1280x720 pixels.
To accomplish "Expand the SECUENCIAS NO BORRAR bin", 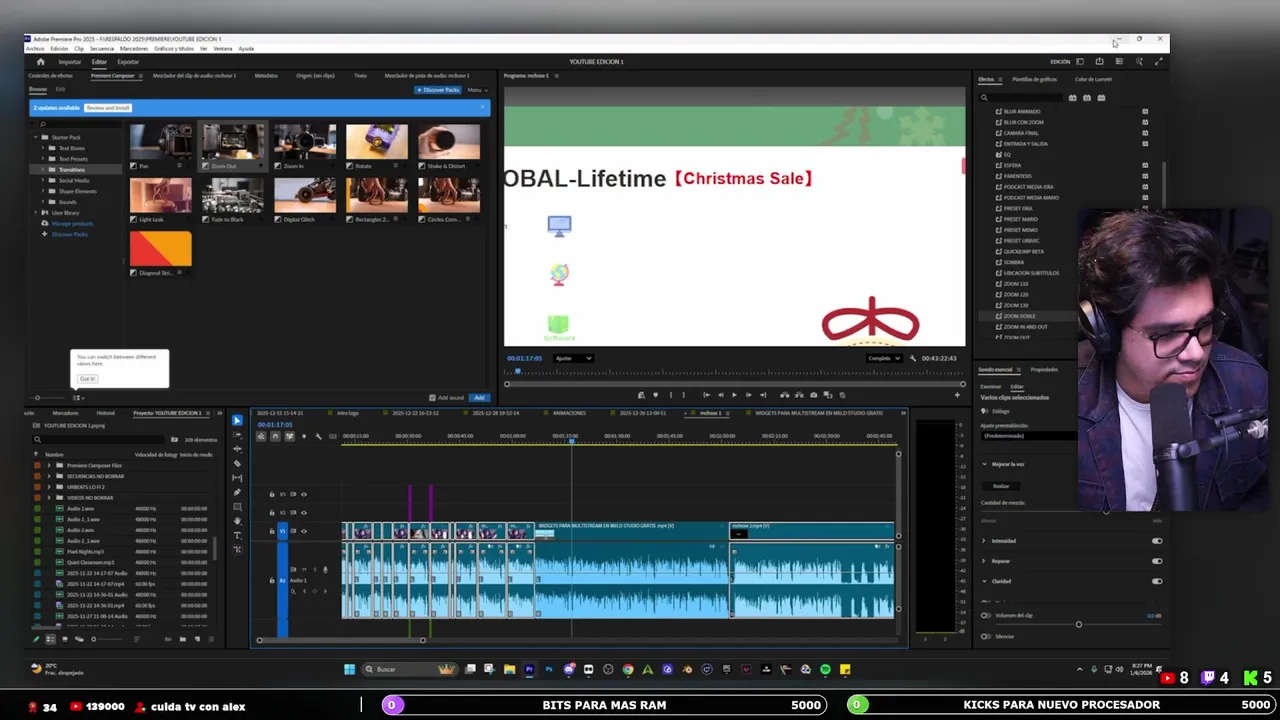I will (48, 476).
